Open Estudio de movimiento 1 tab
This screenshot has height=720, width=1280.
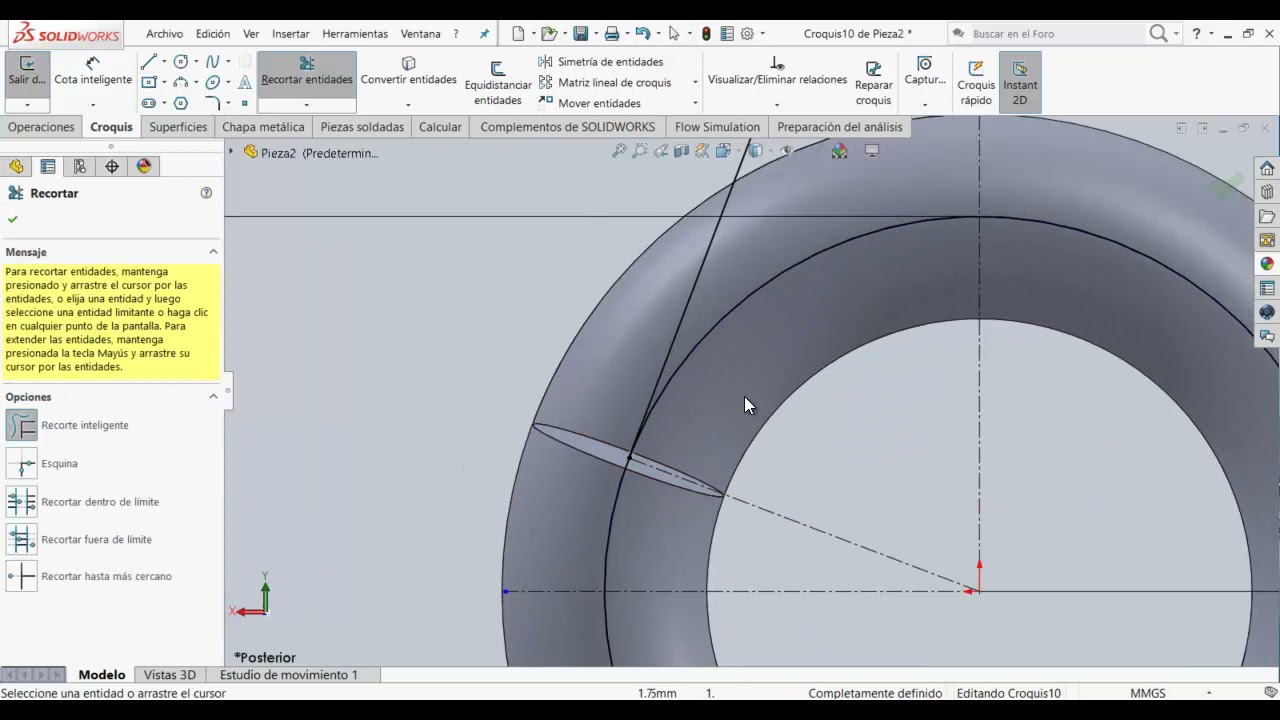(x=288, y=675)
